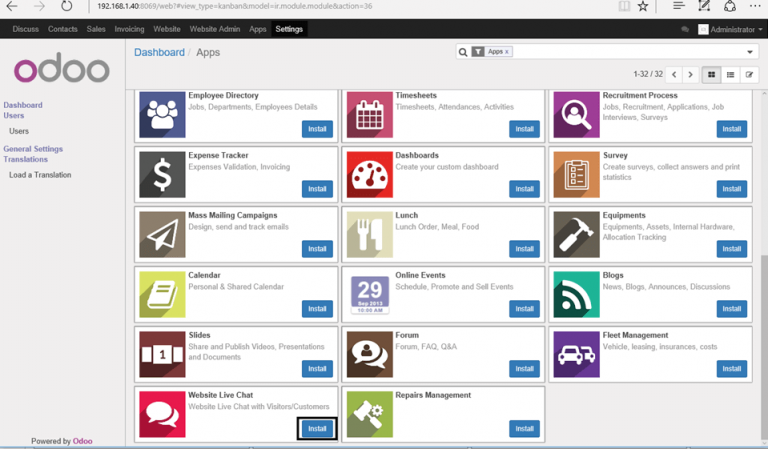Favorite this page with the star icon
Viewport: 768px width, 449px height.
[x=643, y=7]
